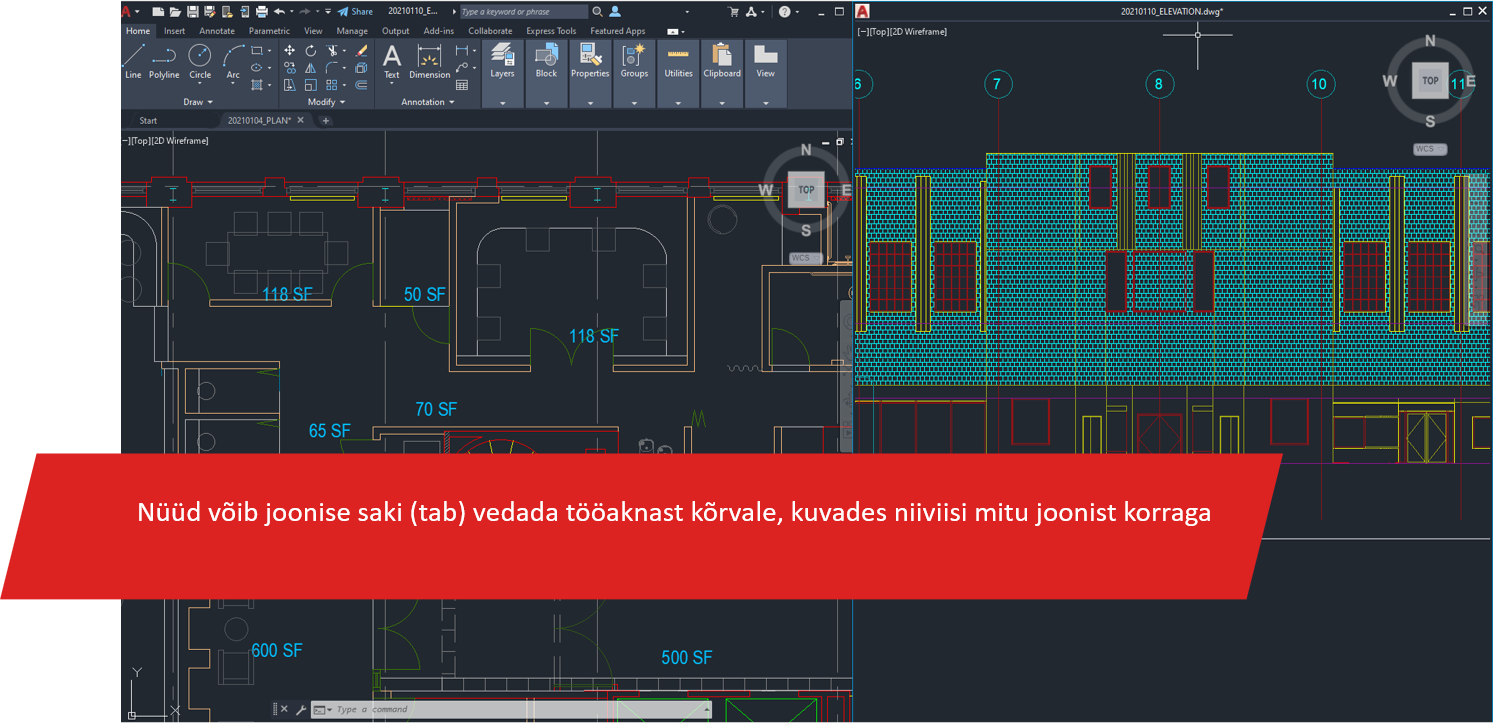
Task: Click the TOP face of left ViewCube
Action: (x=806, y=190)
